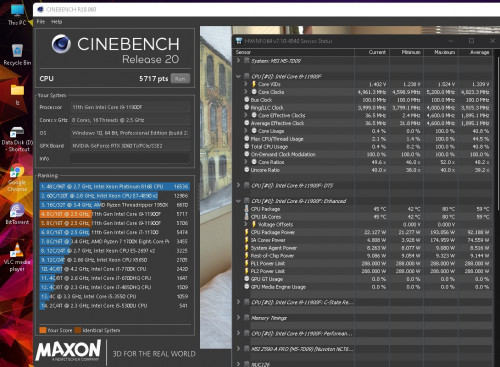Expand CPU [#0] i9-11900F DTS group
Screen dimensions: 500x367
click(238, 185)
